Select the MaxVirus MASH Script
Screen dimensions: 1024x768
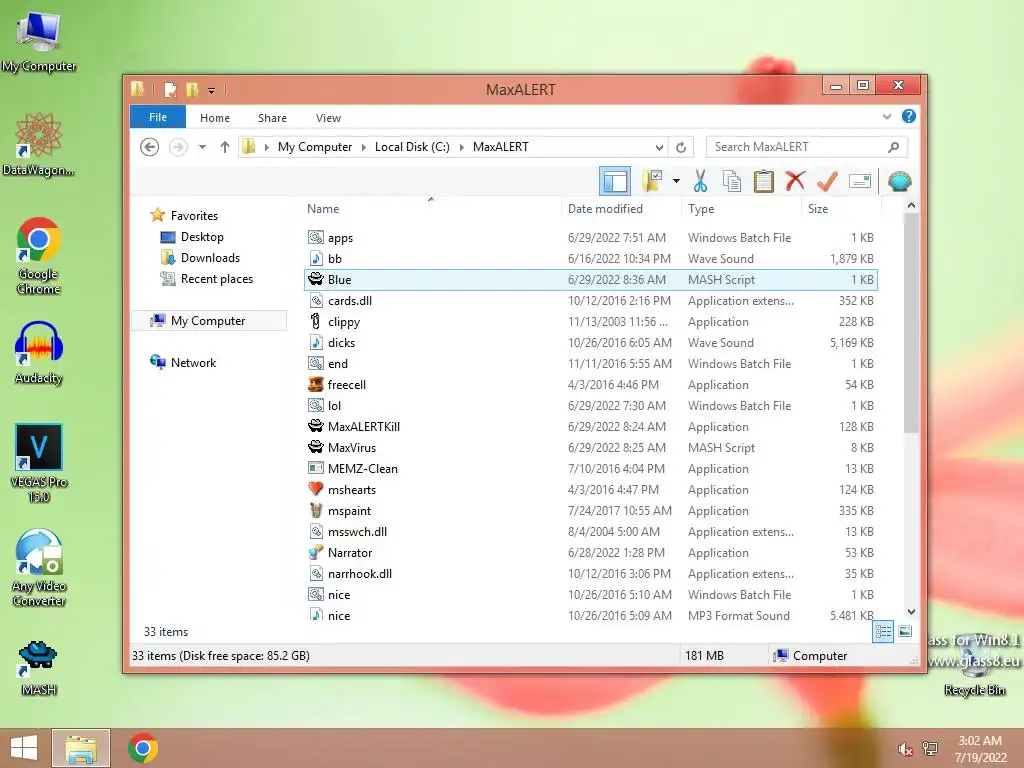(x=590, y=447)
